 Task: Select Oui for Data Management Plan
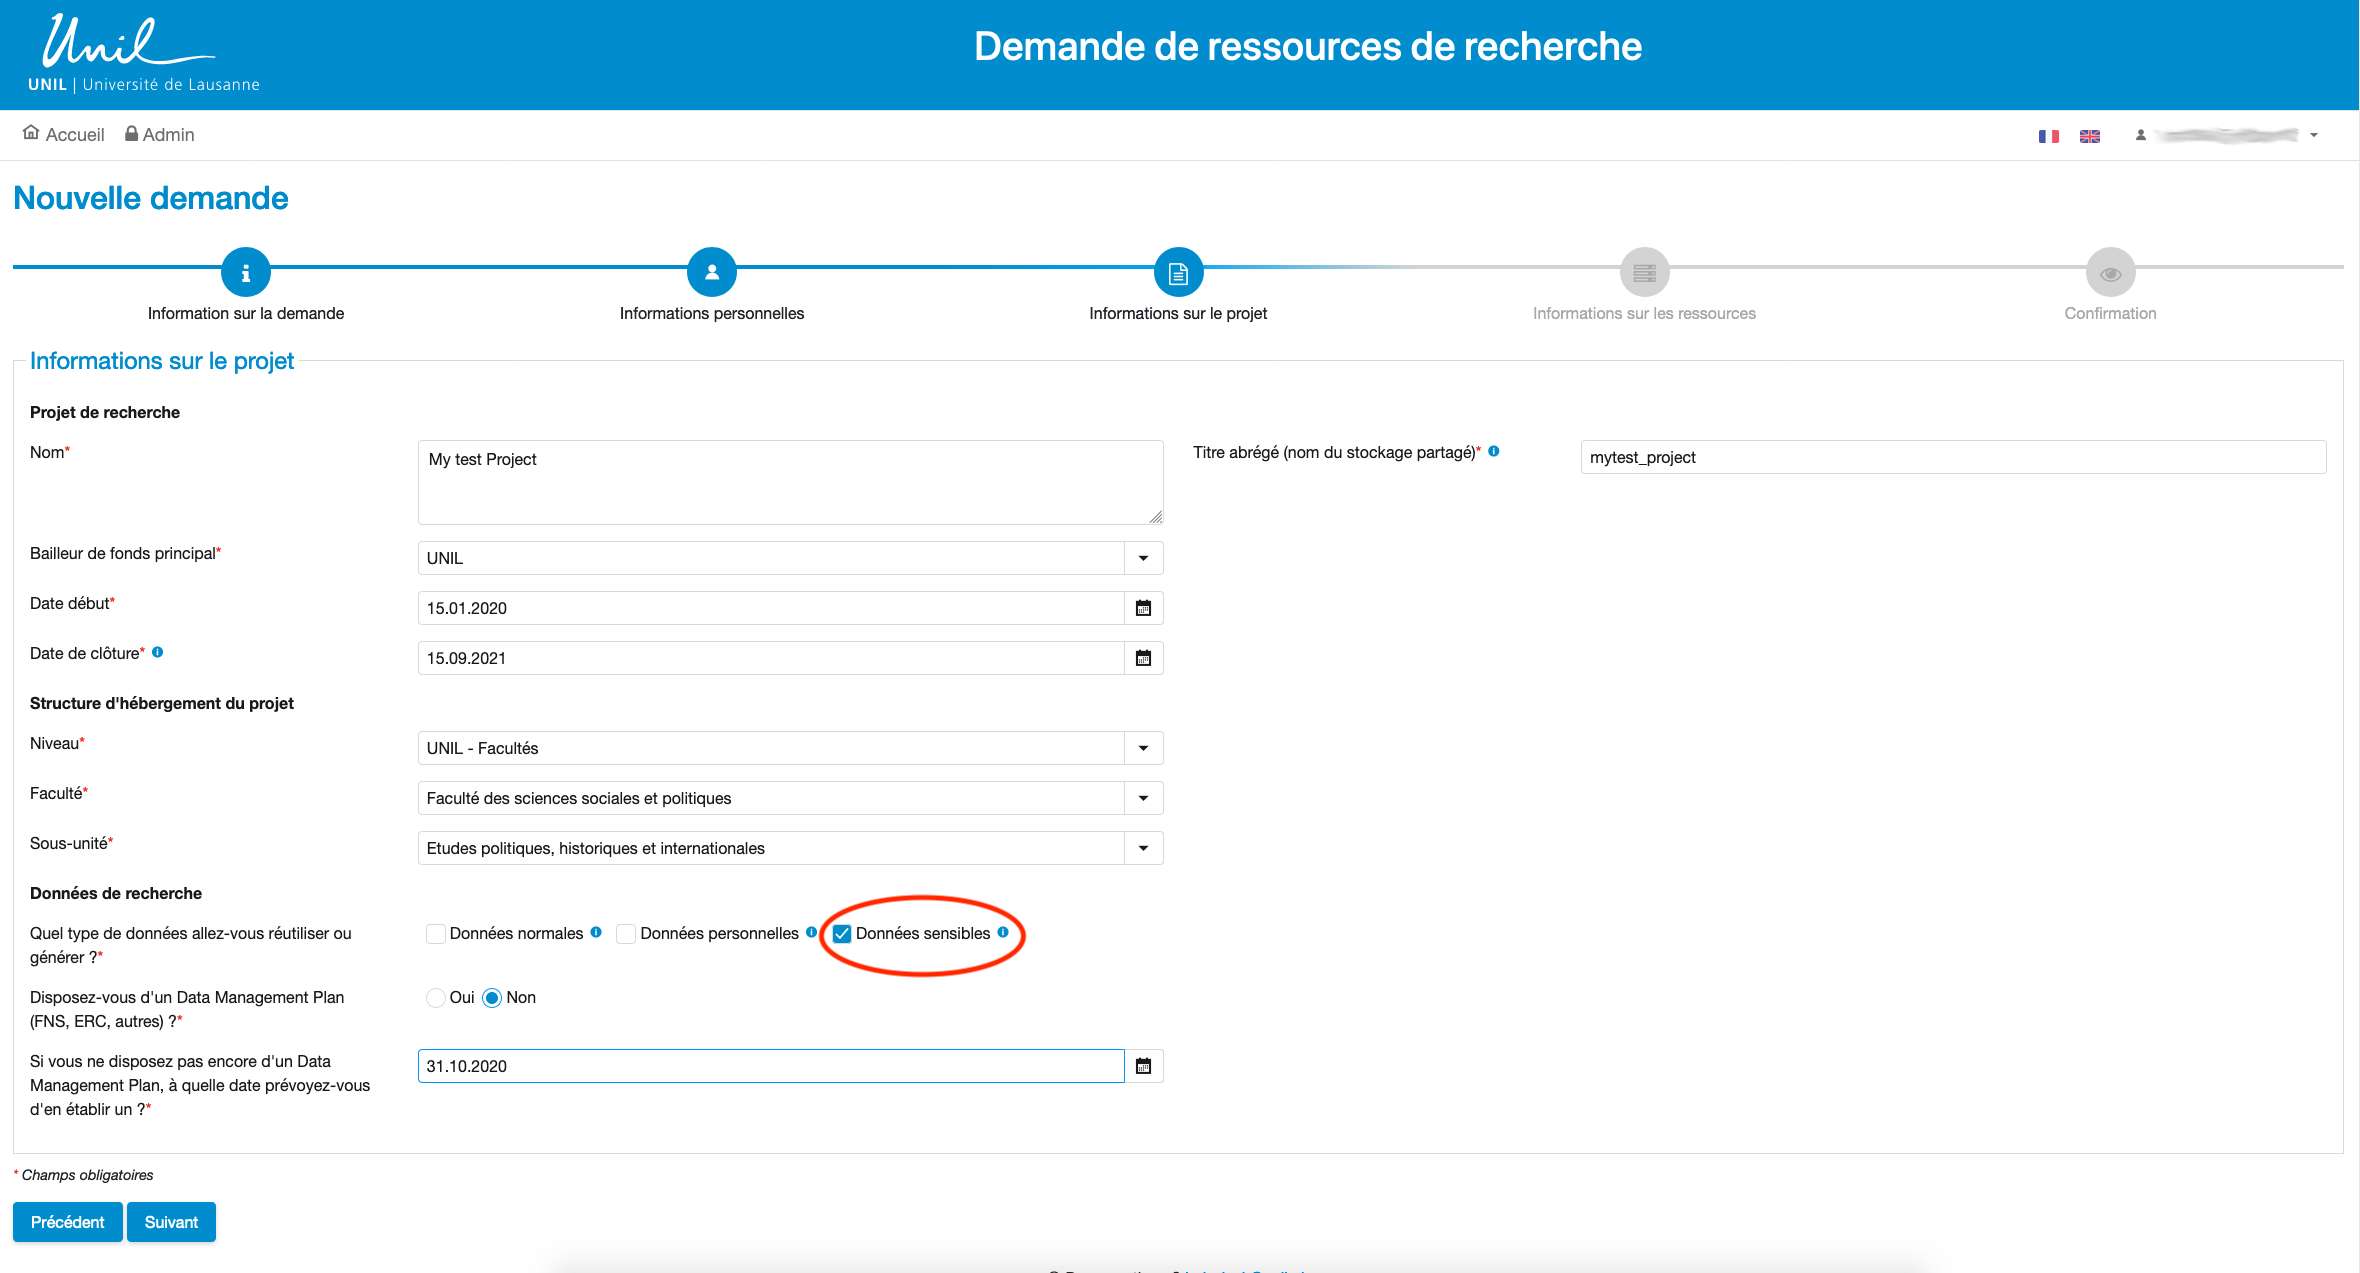pyautogui.click(x=436, y=998)
